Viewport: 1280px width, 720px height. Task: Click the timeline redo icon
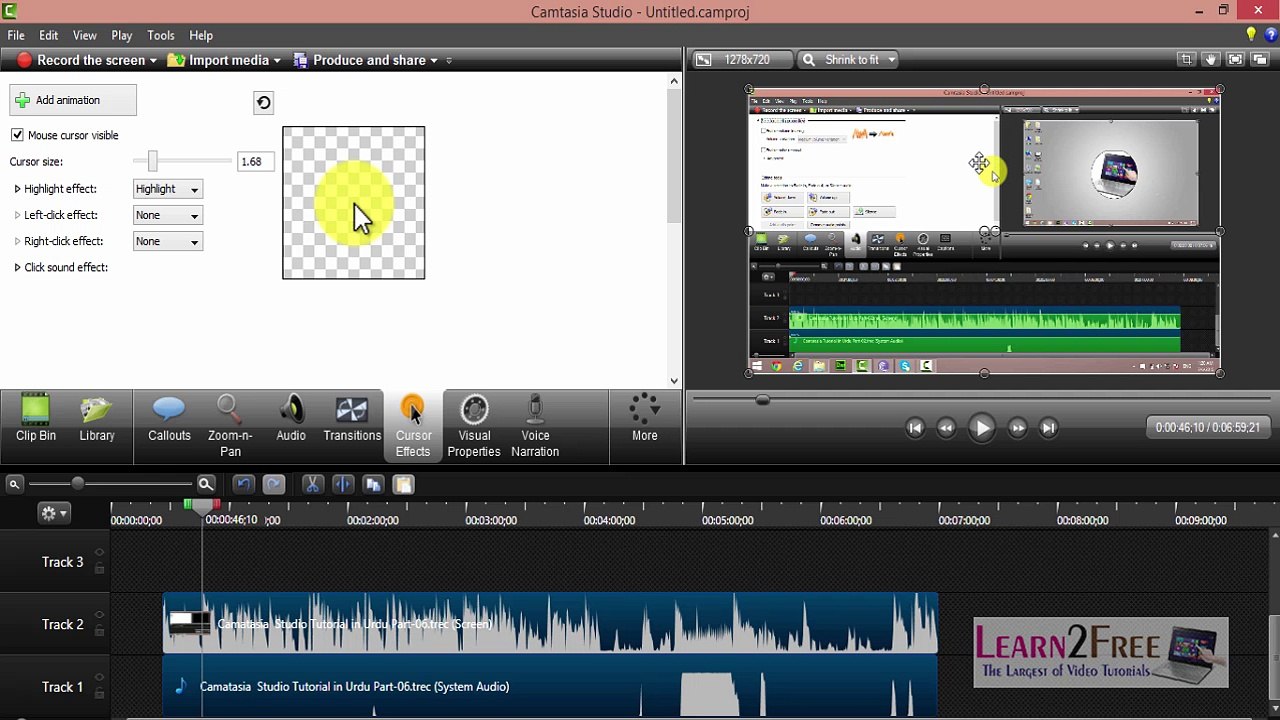pos(273,484)
